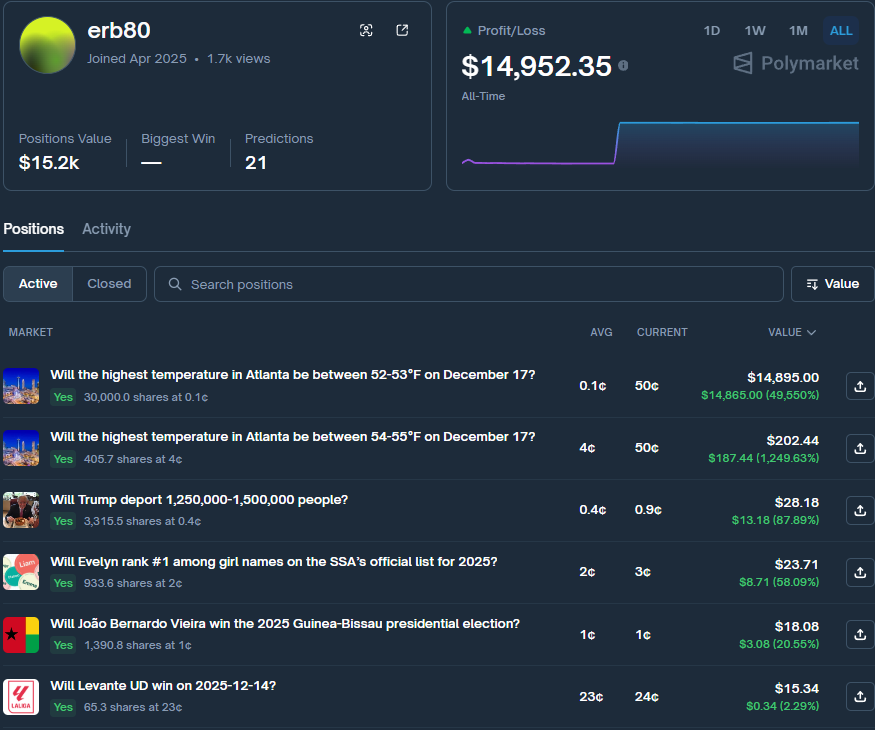Switch to the Activity tab

pos(106,229)
